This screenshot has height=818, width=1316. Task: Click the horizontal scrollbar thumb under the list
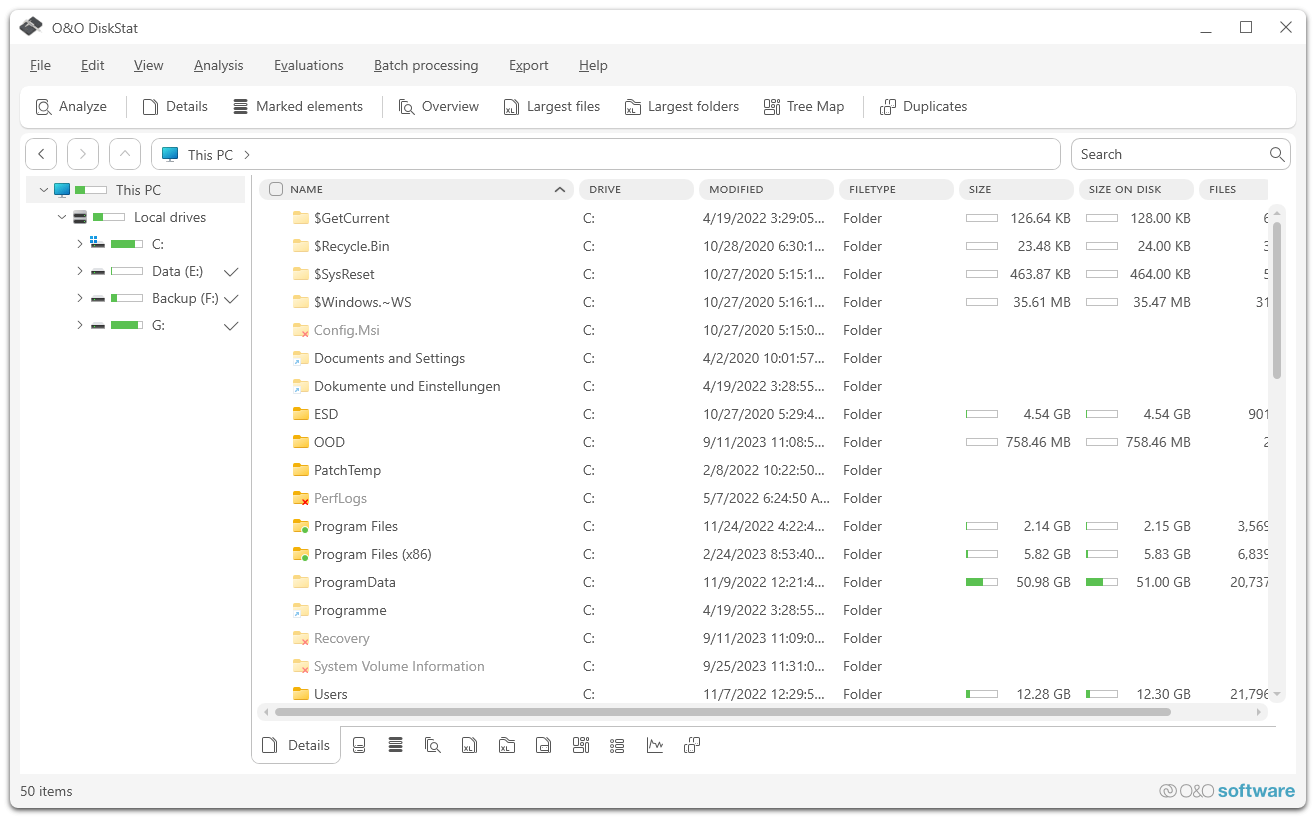pos(722,712)
